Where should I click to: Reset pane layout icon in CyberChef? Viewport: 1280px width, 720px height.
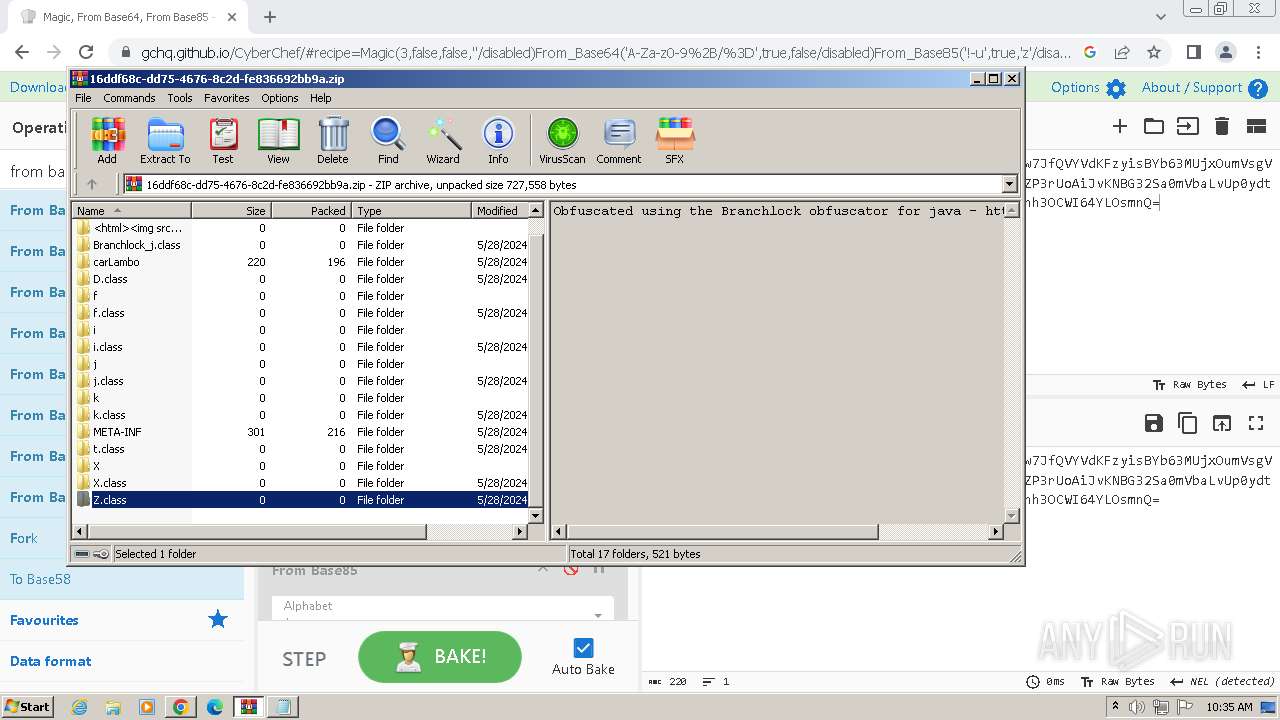coord(1256,126)
